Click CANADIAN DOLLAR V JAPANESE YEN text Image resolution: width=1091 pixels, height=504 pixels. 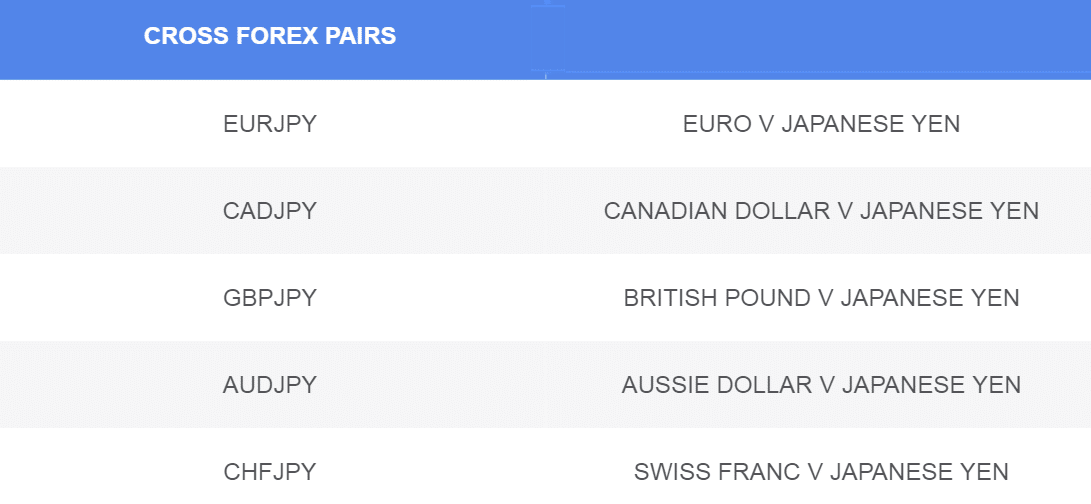click(821, 211)
